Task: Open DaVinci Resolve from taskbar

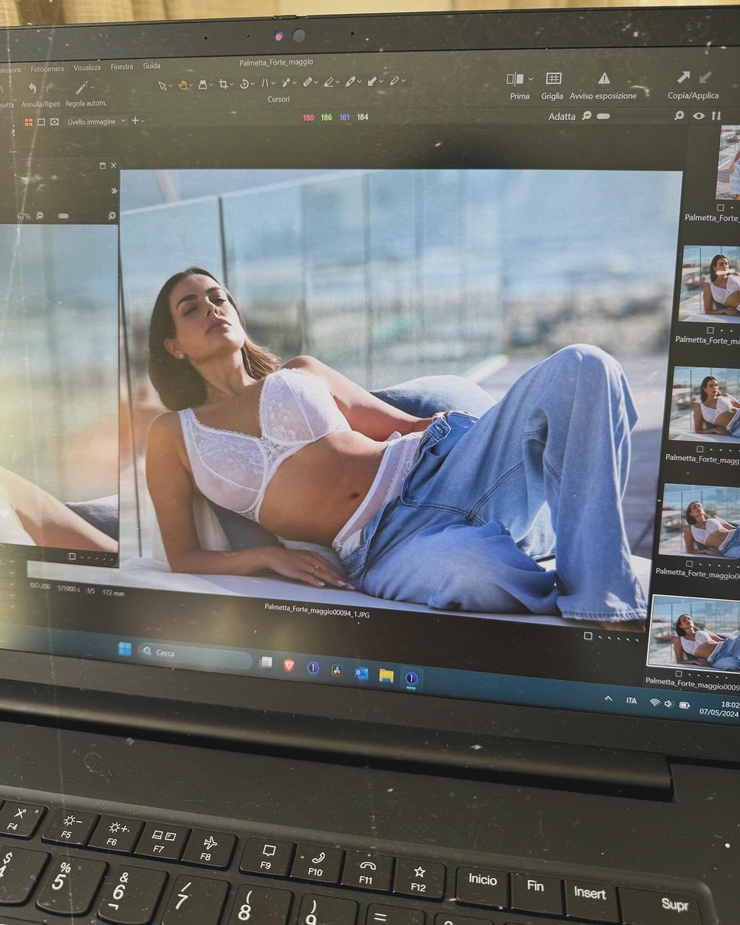Action: pyautogui.click(x=337, y=671)
